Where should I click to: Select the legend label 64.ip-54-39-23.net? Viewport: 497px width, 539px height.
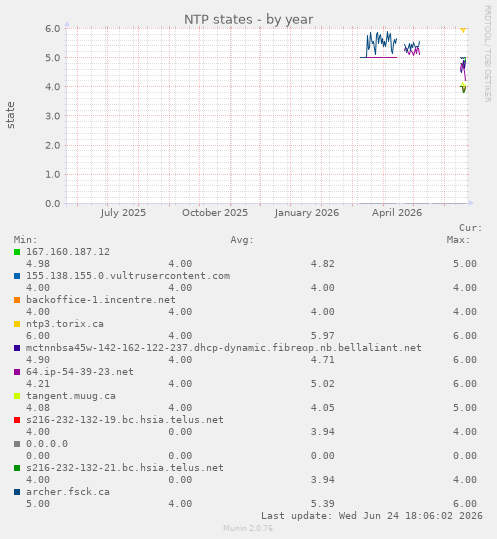pos(80,372)
